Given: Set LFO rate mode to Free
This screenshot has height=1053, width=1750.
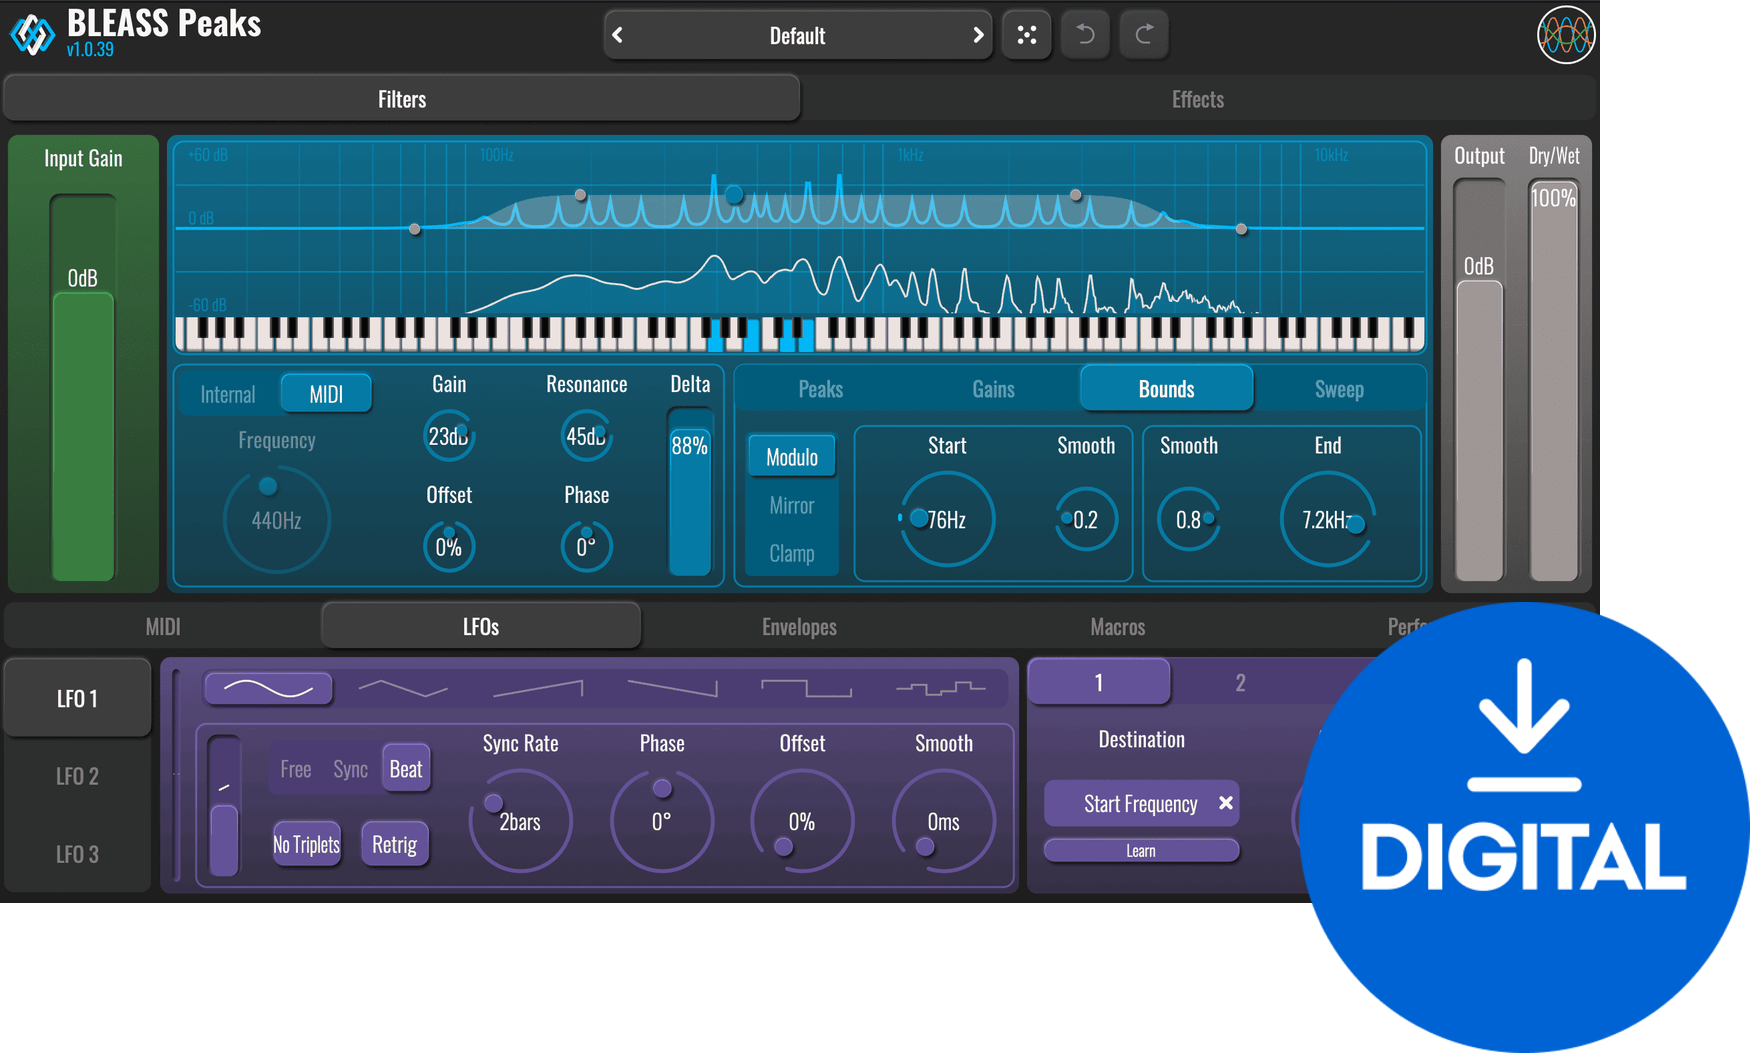Looking at the screenshot, I should click(x=296, y=769).
